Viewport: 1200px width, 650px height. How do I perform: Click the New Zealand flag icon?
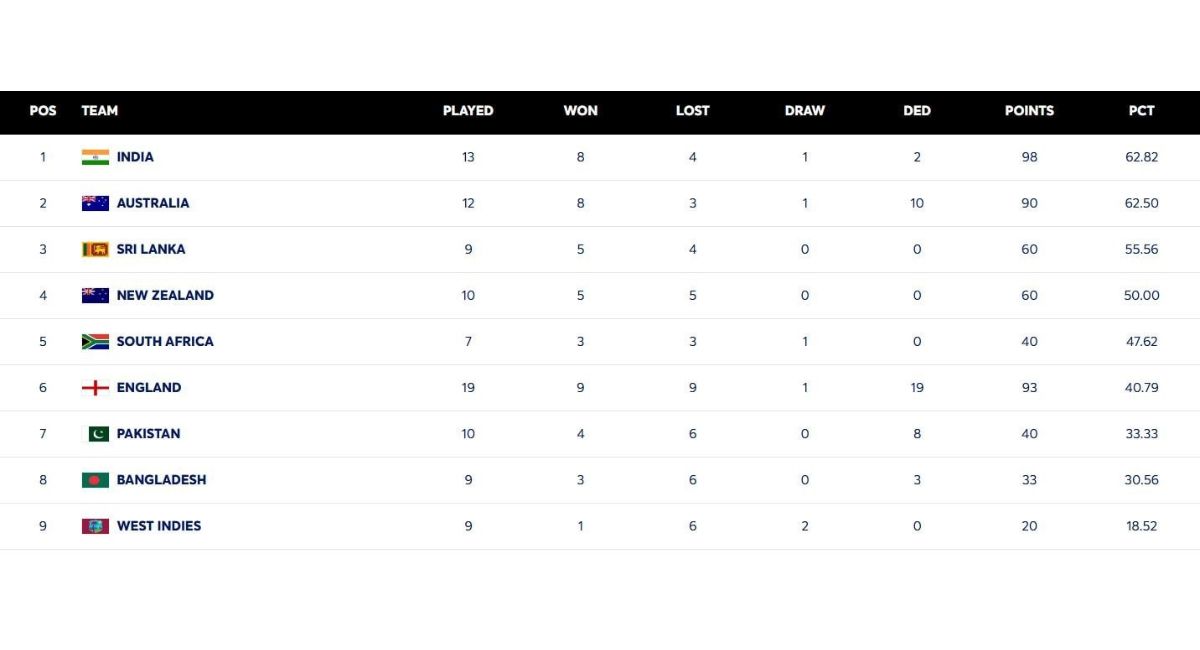point(95,295)
